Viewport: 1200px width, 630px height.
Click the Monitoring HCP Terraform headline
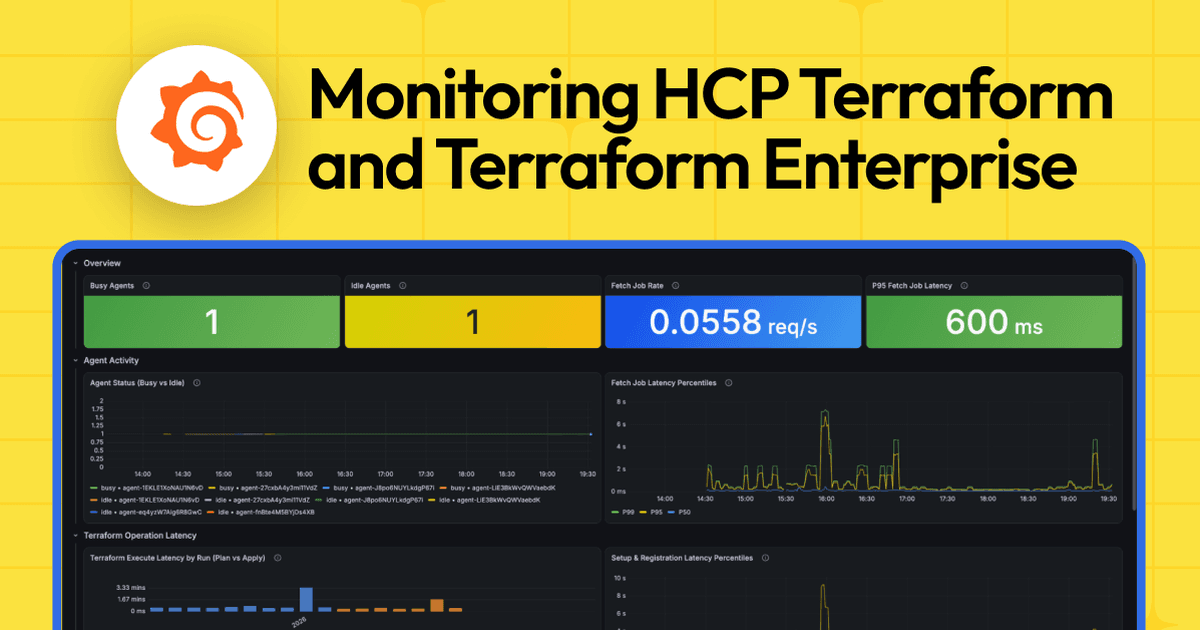pos(710,98)
